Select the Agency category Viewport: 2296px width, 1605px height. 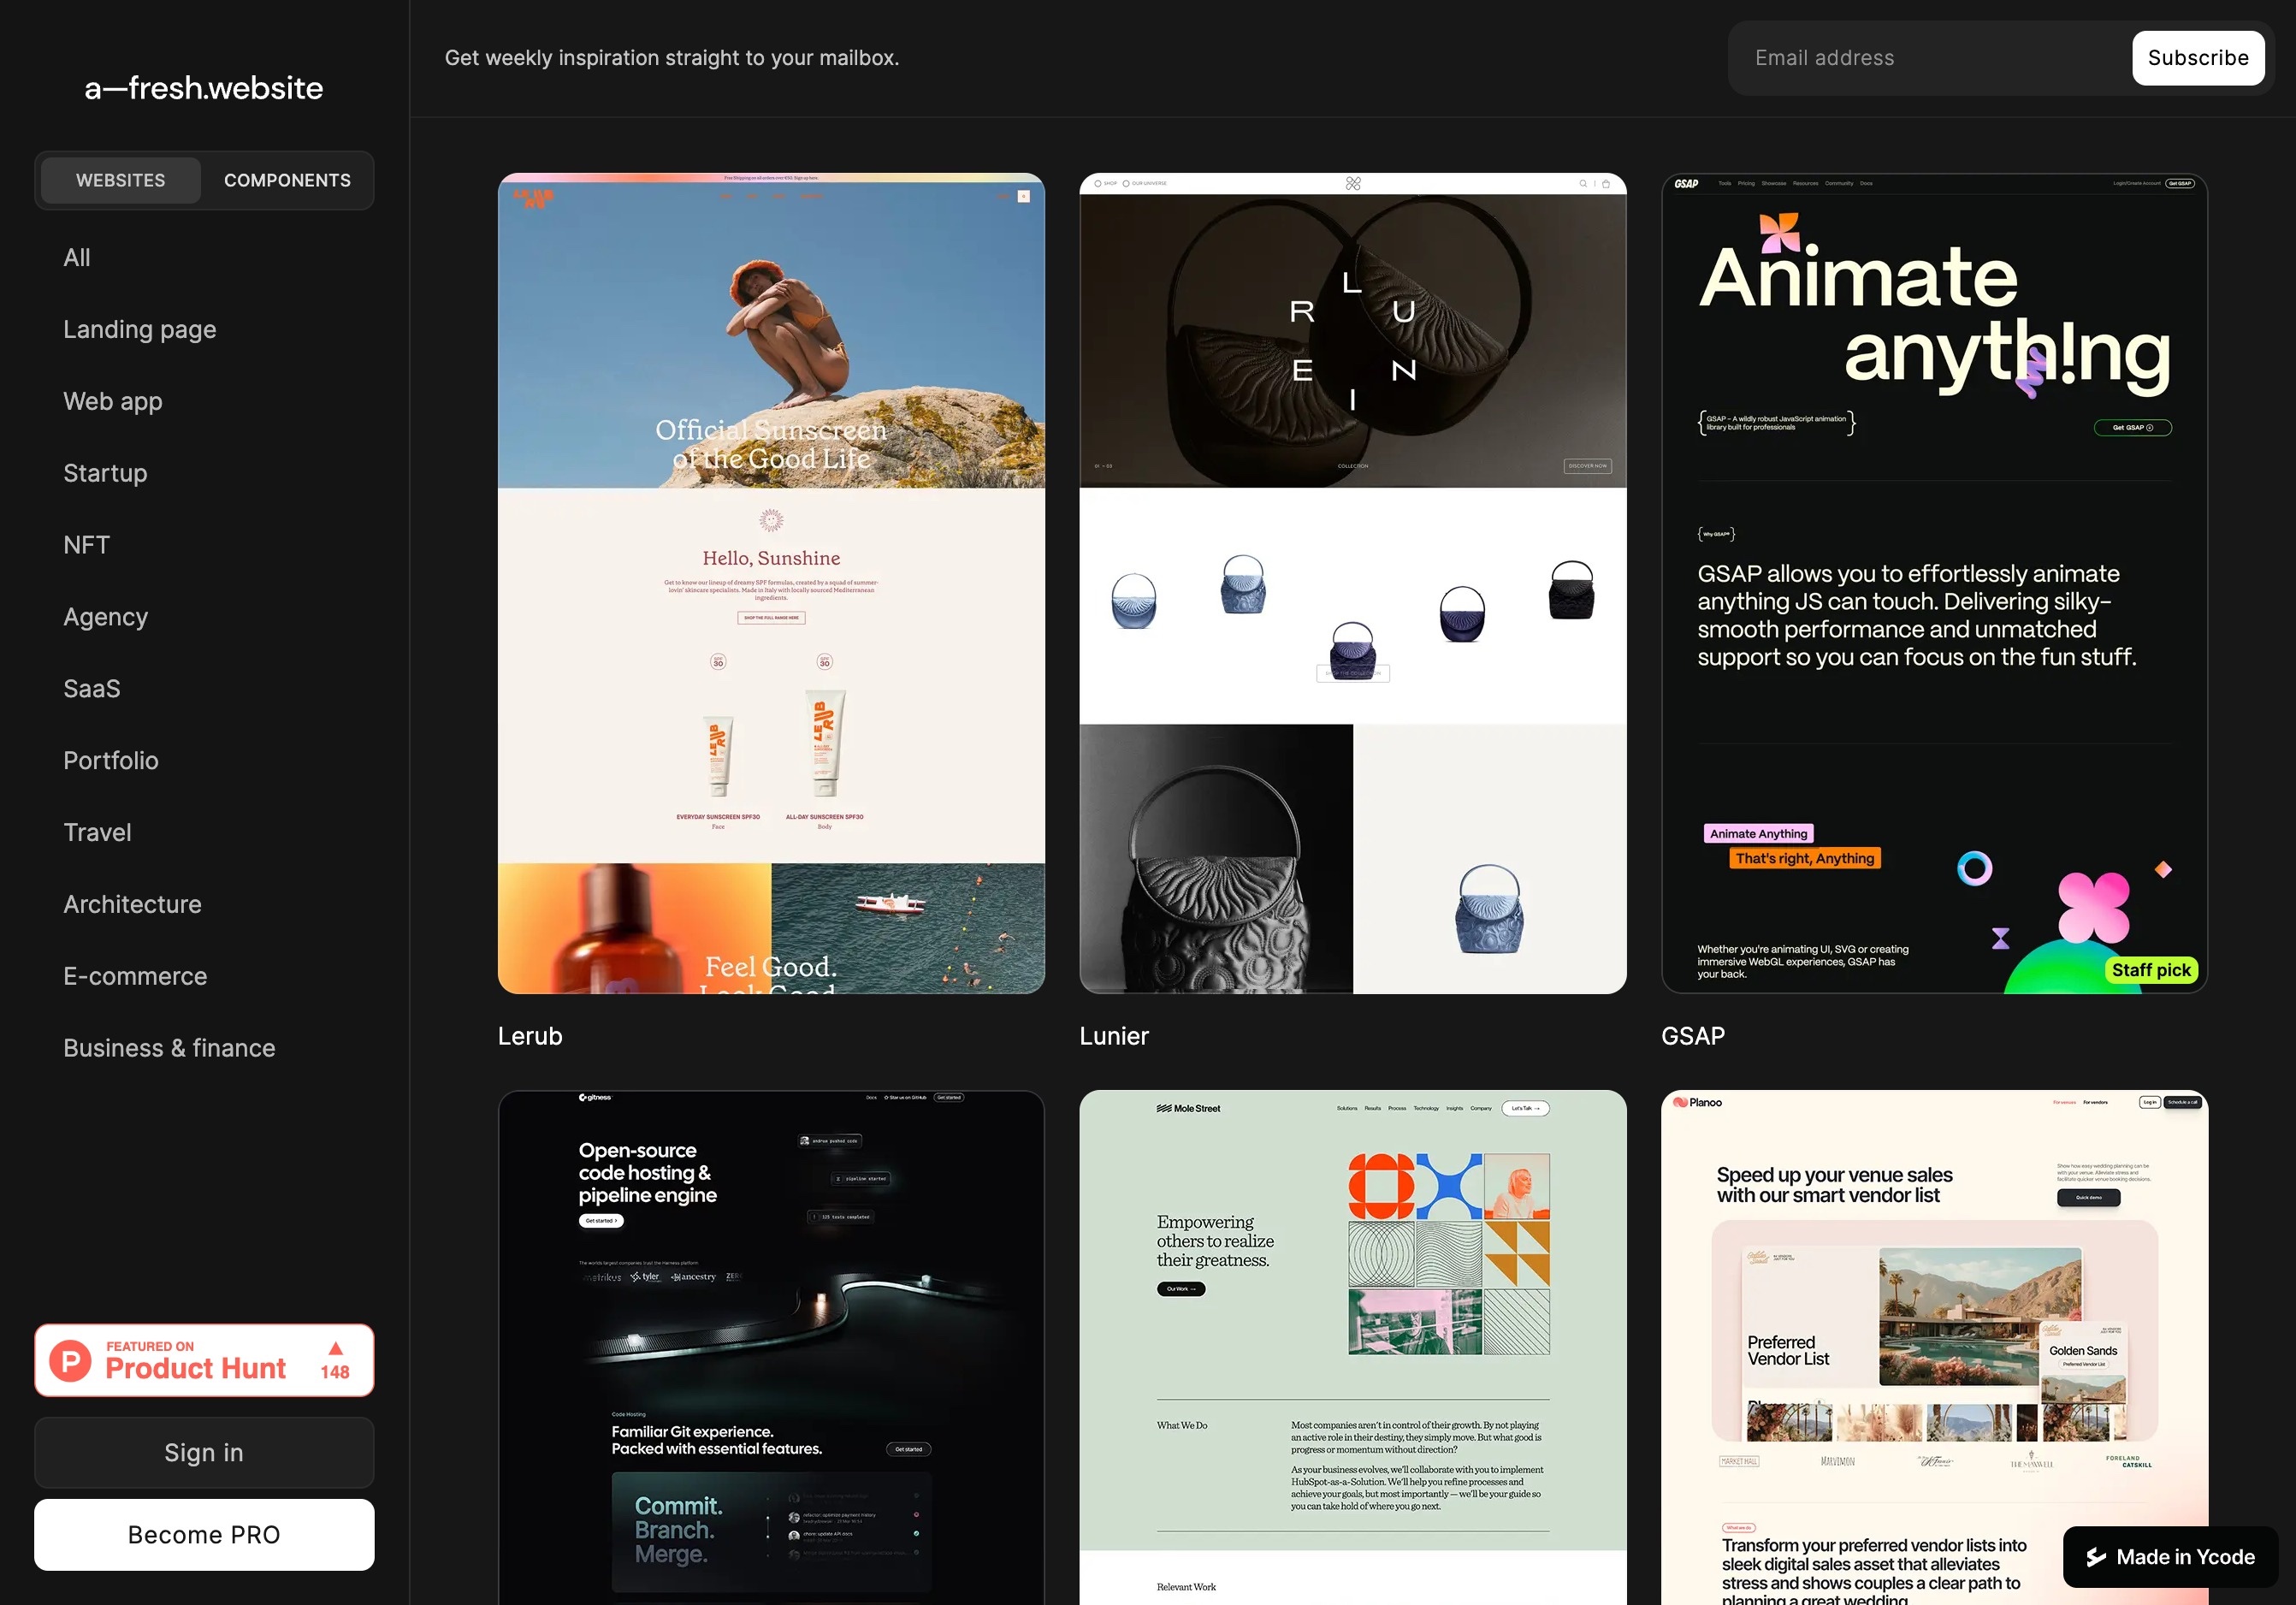coord(104,614)
